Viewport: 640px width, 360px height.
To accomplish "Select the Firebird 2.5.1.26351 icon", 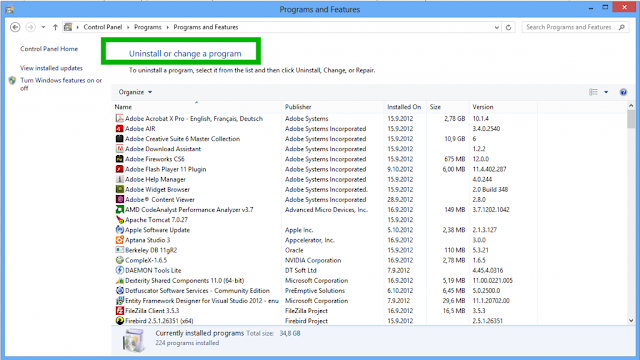I will tap(119, 321).
